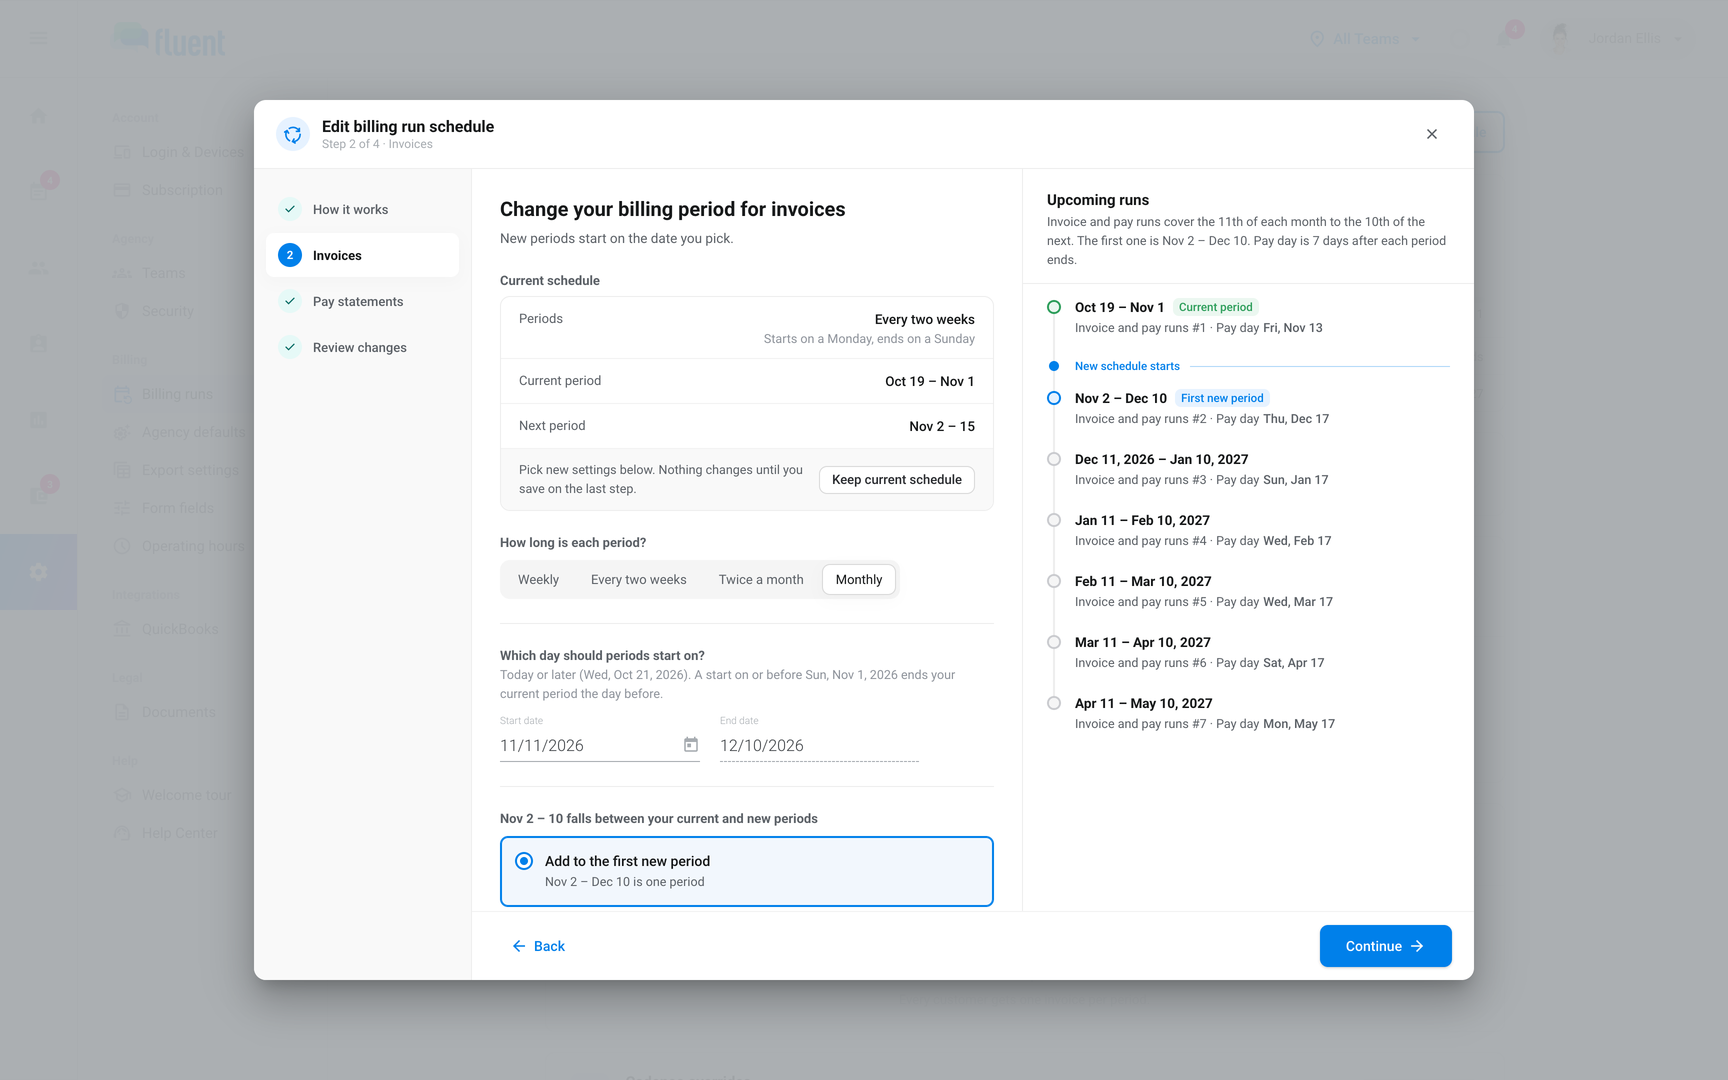The image size is (1728, 1080).
Task: Click the QuickBooks bank icon in sidebar
Action: 123,629
